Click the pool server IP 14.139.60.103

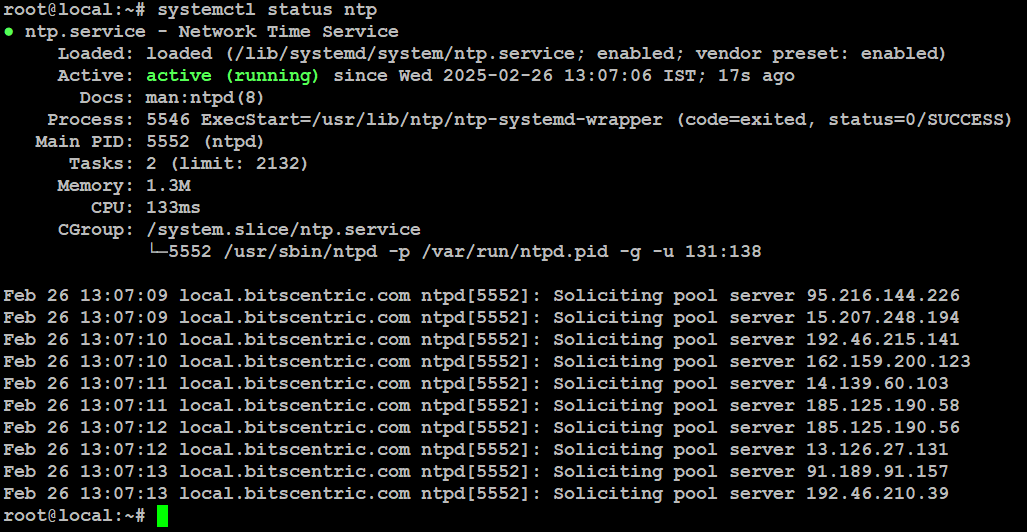pos(878,384)
